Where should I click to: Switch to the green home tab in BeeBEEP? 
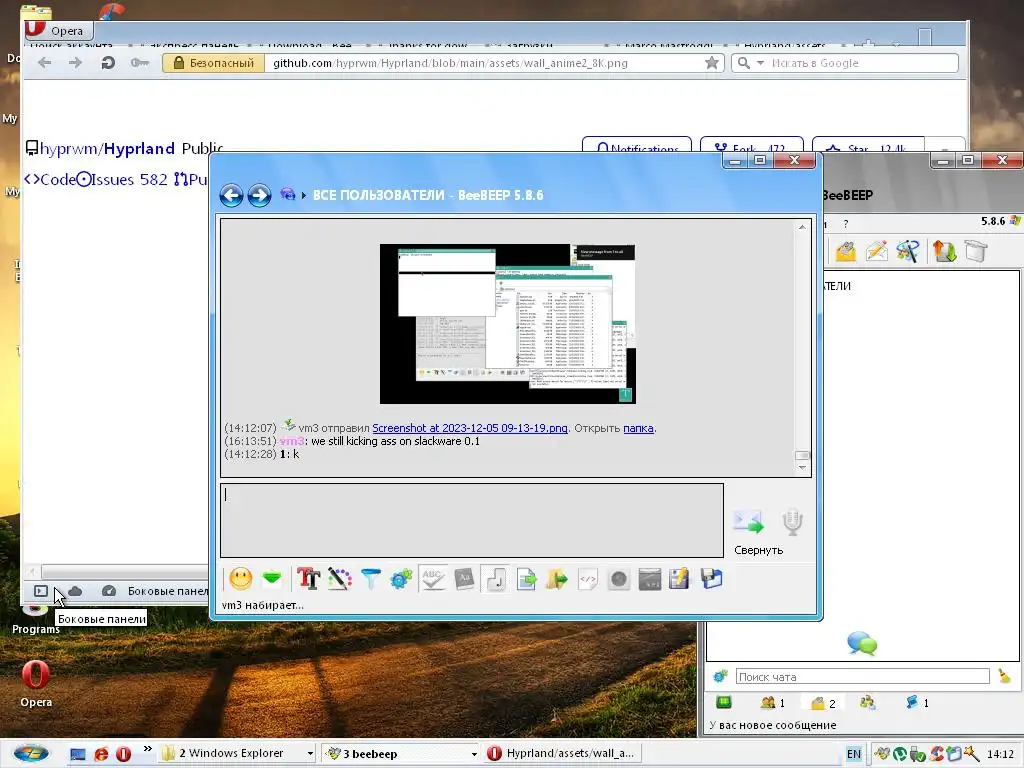pos(724,703)
